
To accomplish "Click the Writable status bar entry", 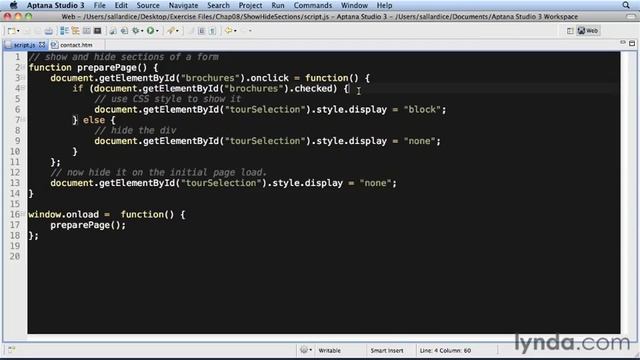I will [329, 350].
